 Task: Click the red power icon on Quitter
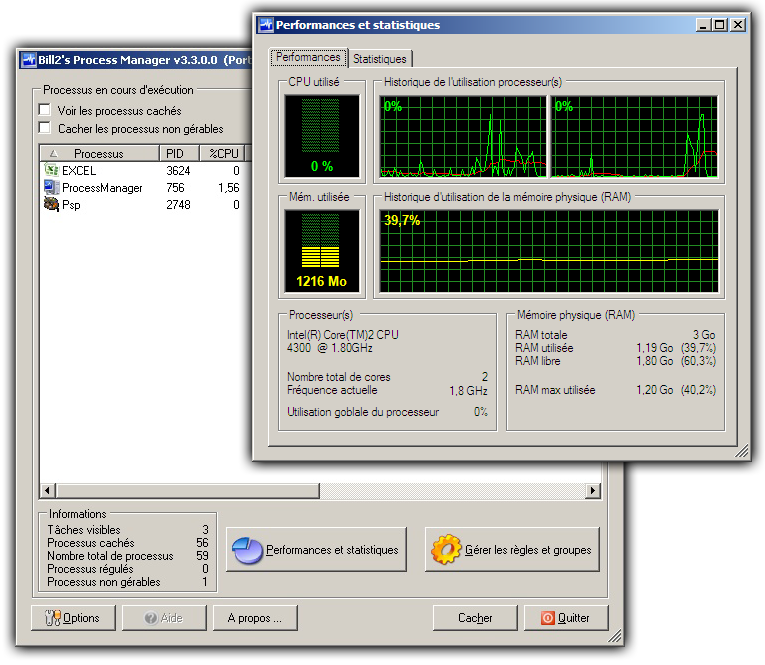coord(547,618)
